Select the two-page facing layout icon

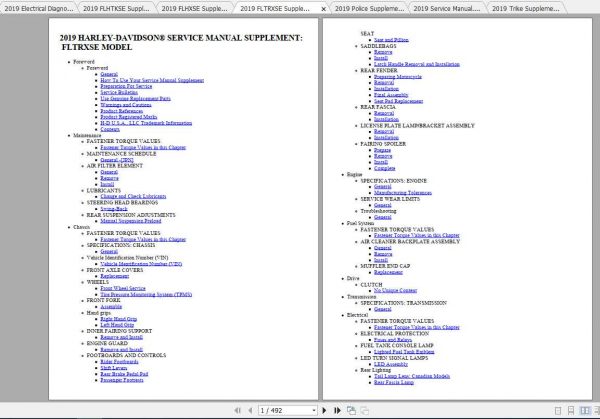(x=585, y=411)
